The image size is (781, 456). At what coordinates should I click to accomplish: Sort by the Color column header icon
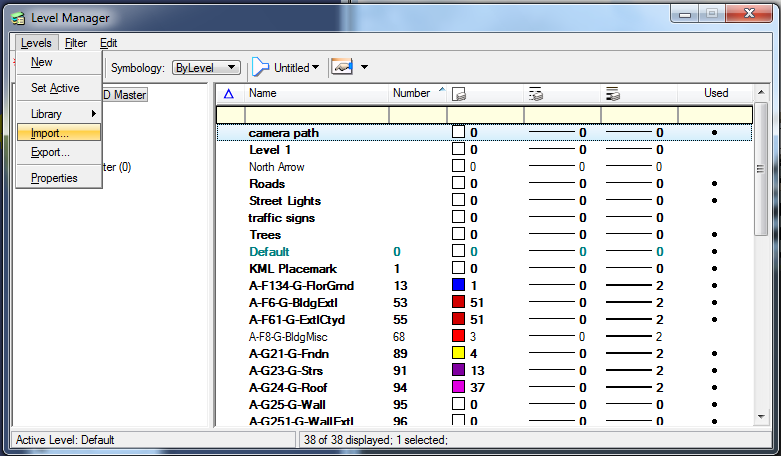point(459,94)
